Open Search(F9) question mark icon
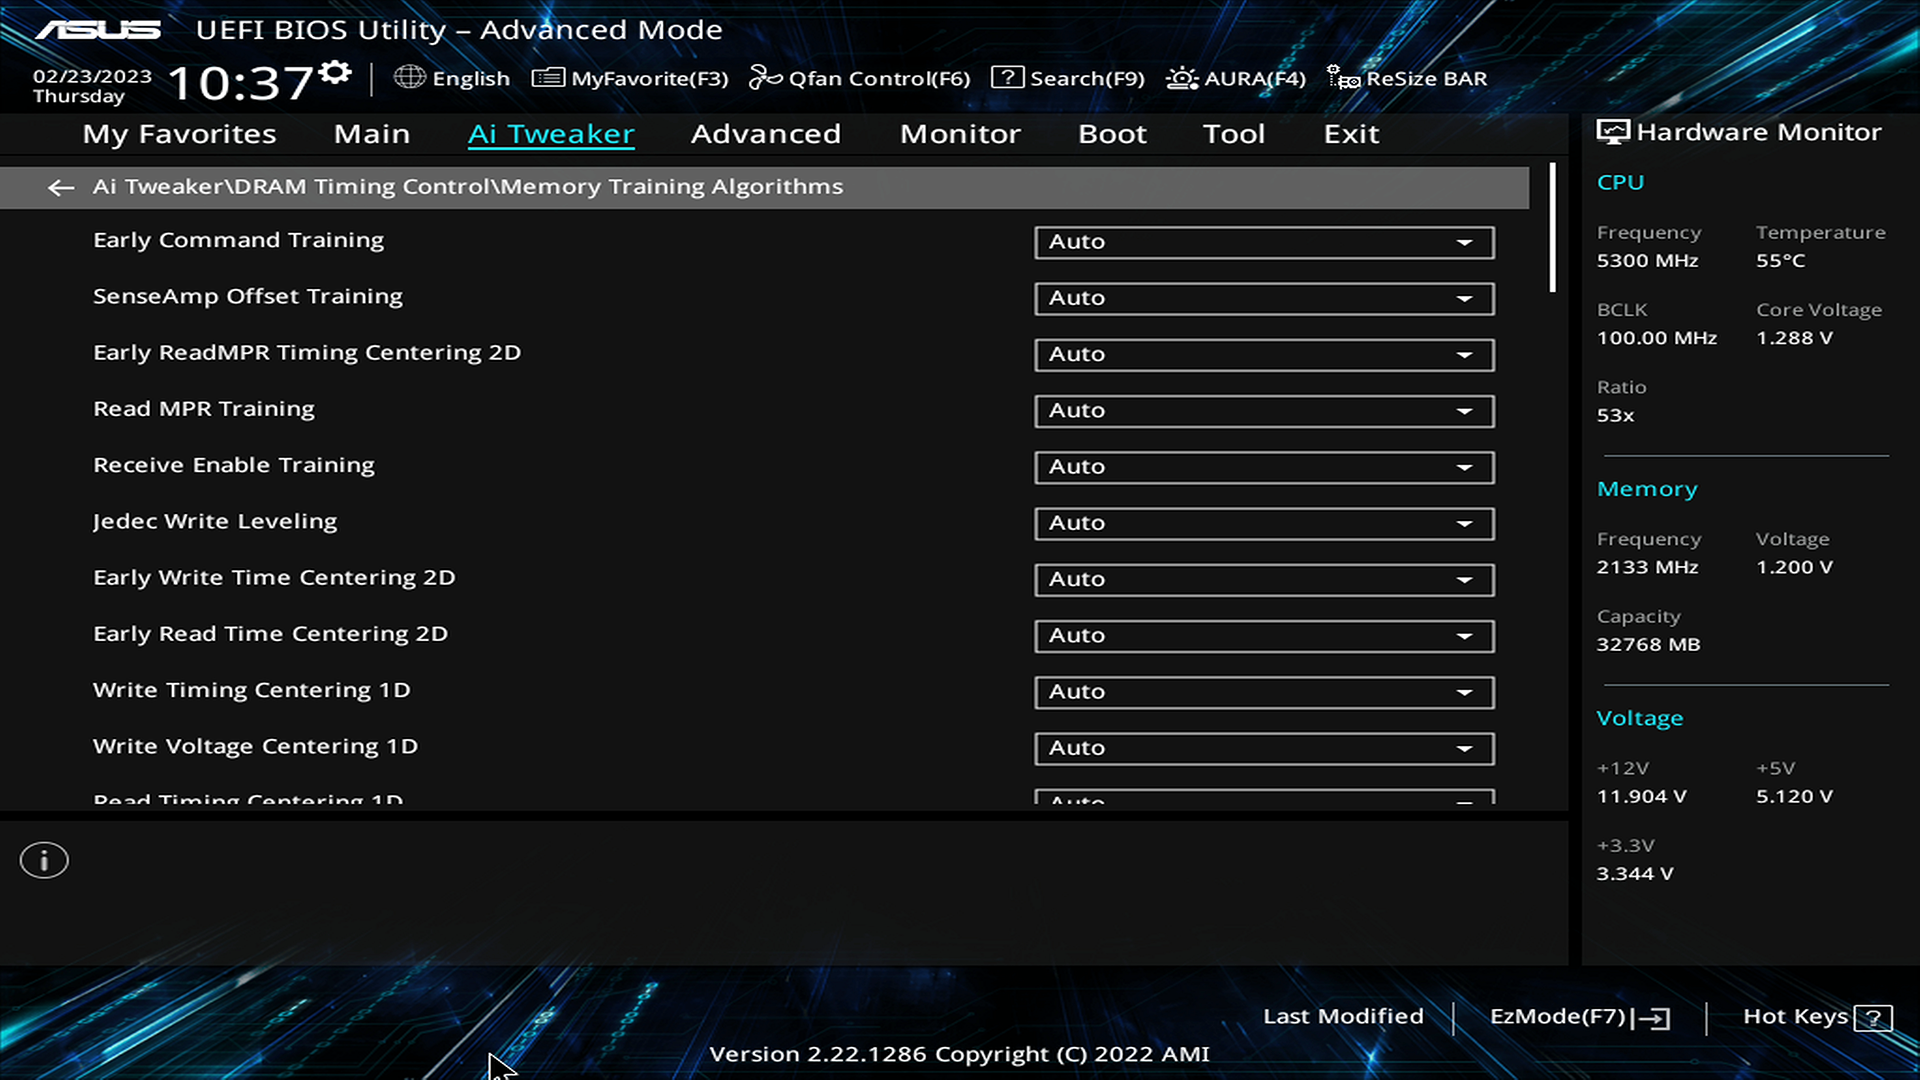The image size is (1920, 1080). coord(1007,78)
